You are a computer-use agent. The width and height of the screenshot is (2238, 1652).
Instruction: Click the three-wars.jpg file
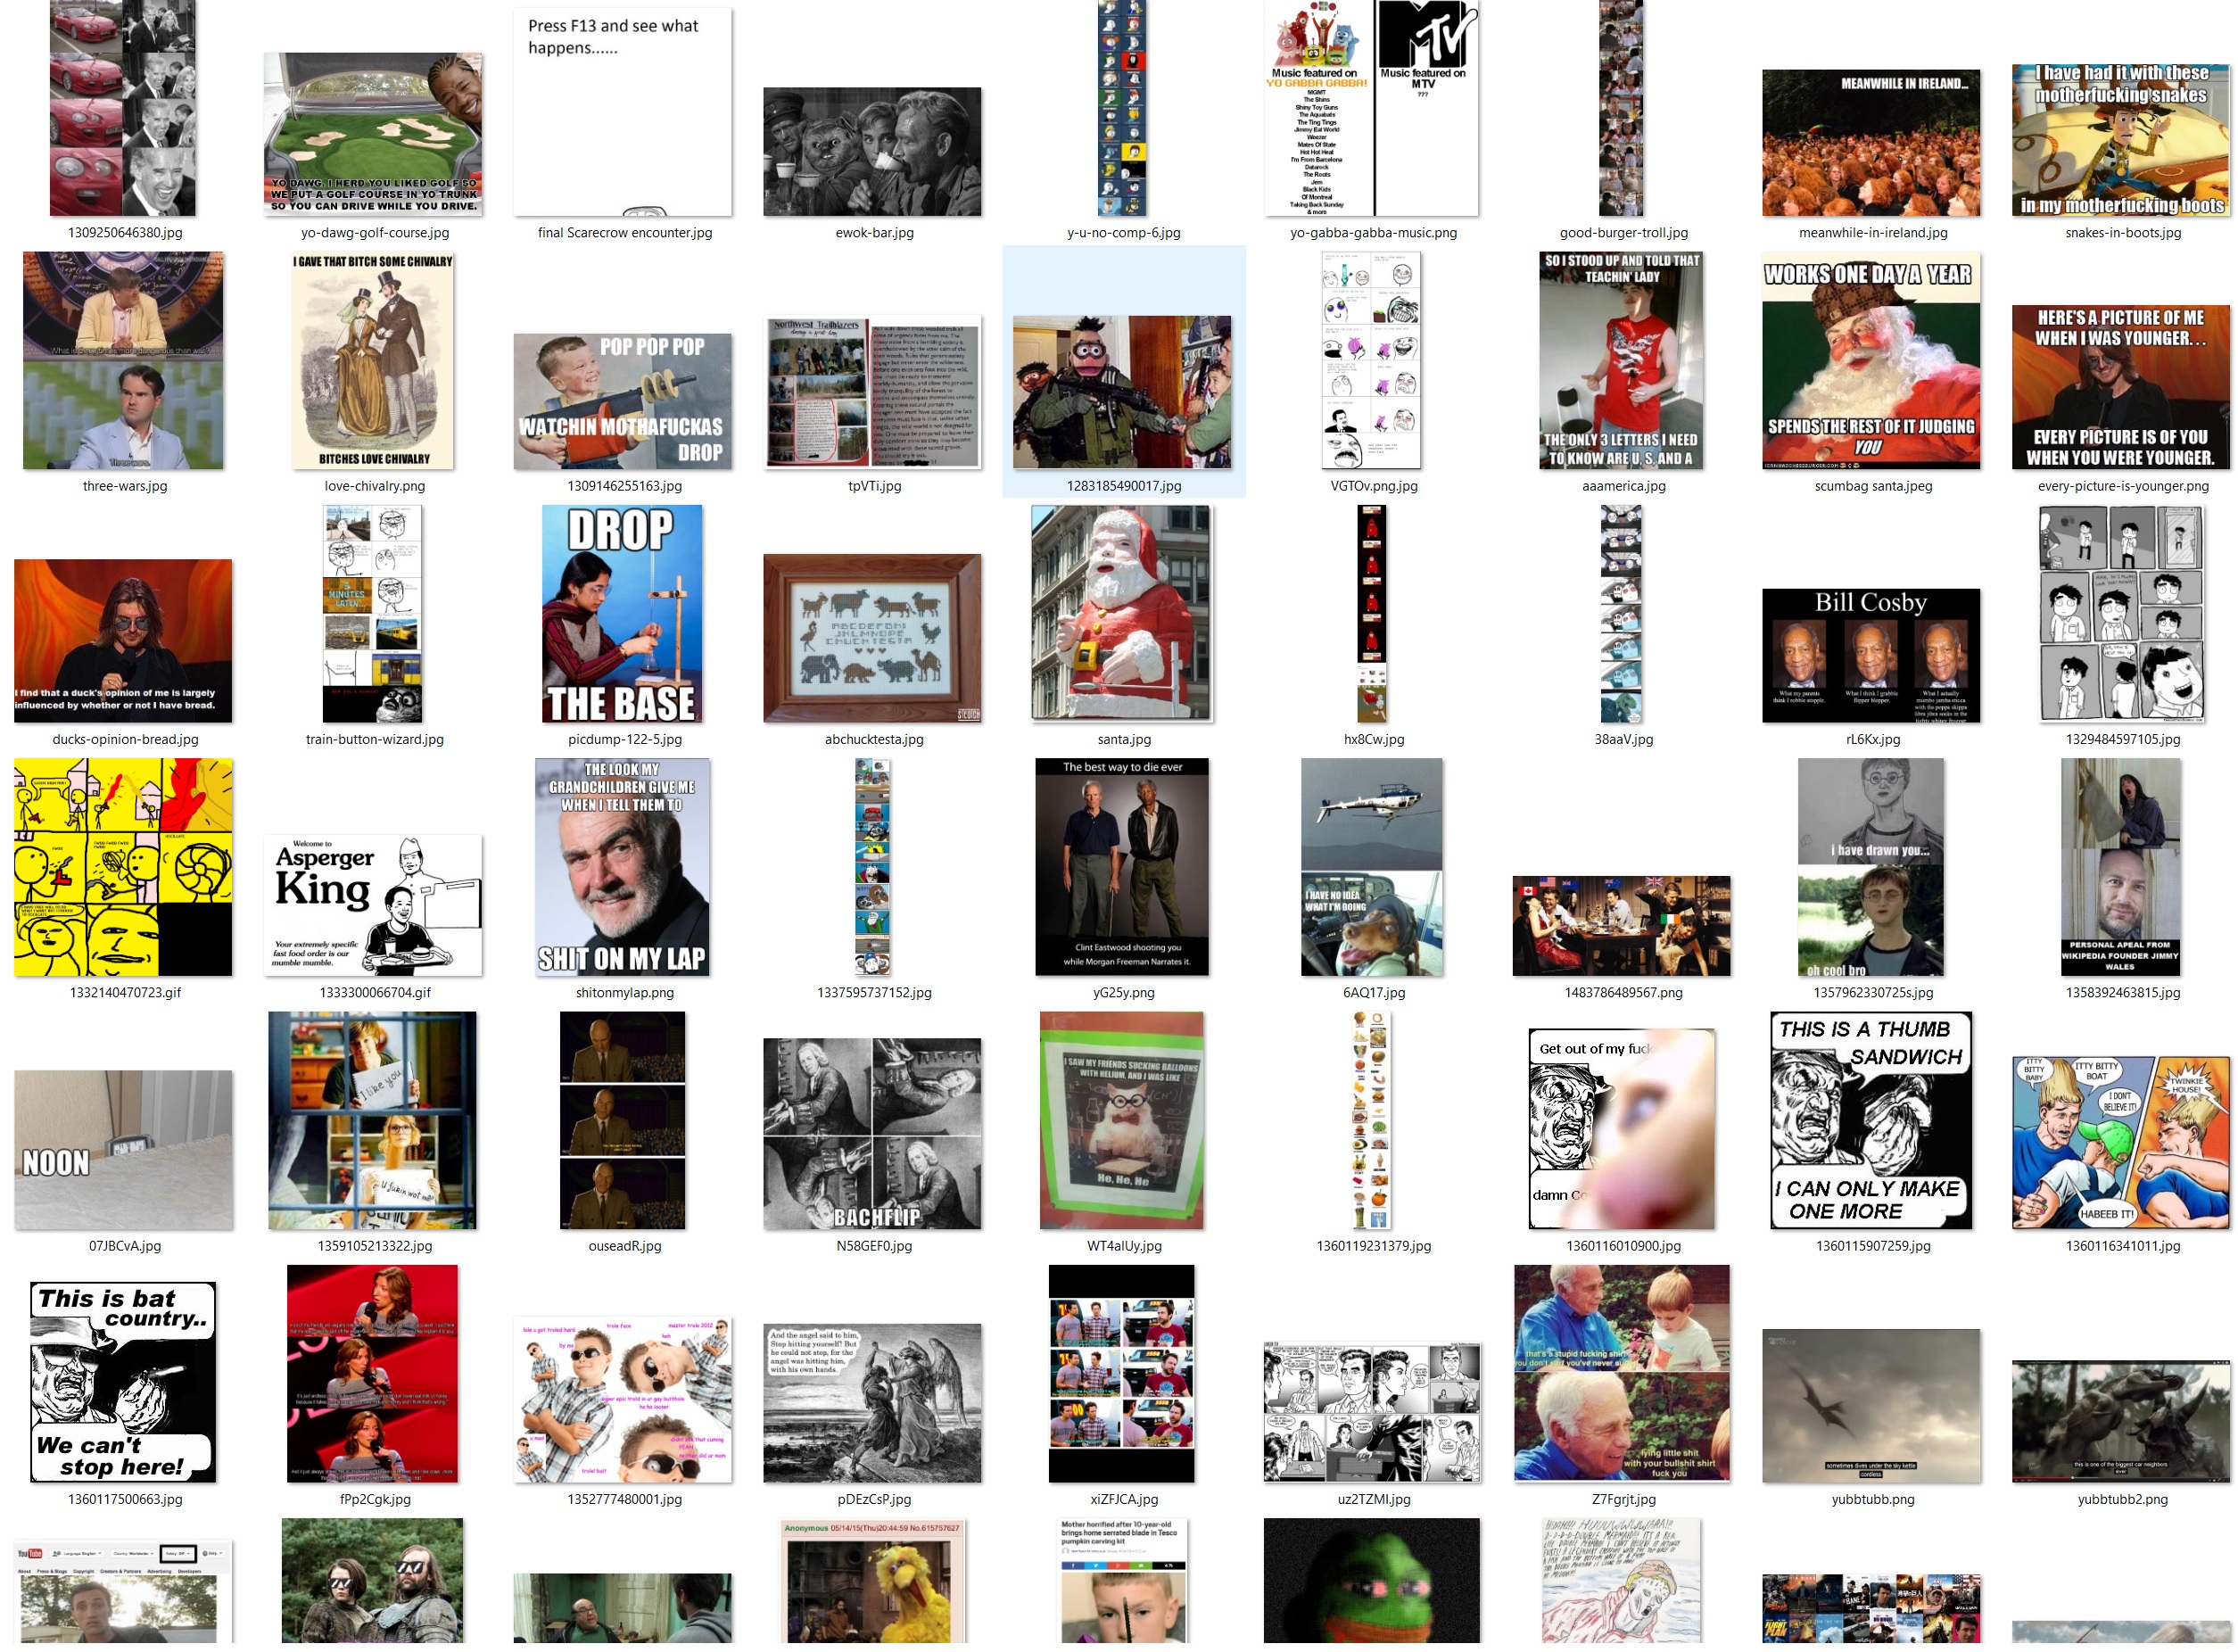pyautogui.click(x=124, y=361)
